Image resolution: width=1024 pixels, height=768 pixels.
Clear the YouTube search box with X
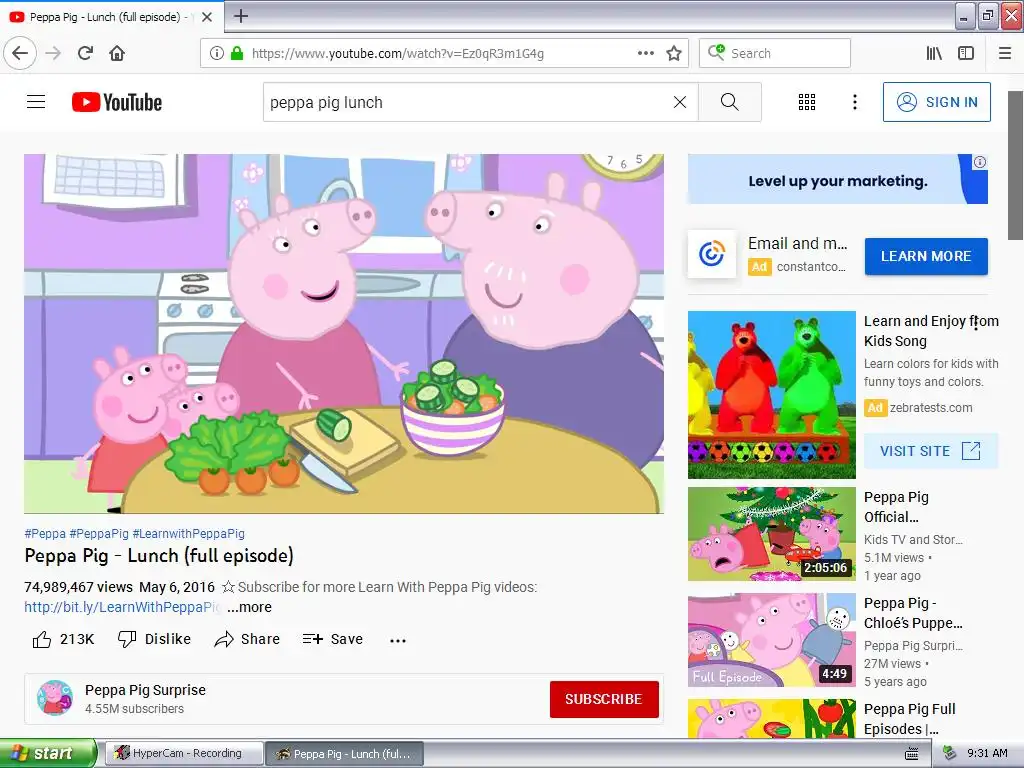coord(680,102)
